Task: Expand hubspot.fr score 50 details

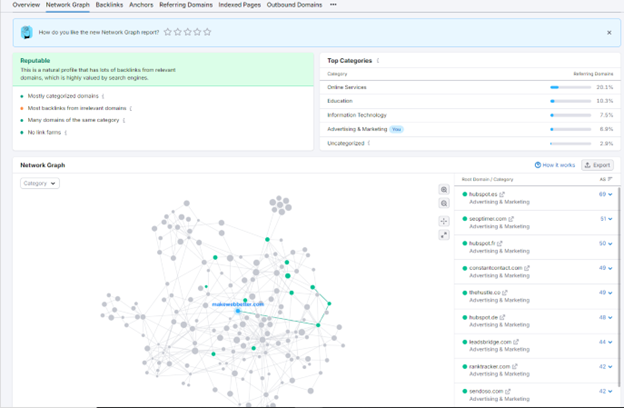Action: [605, 243]
